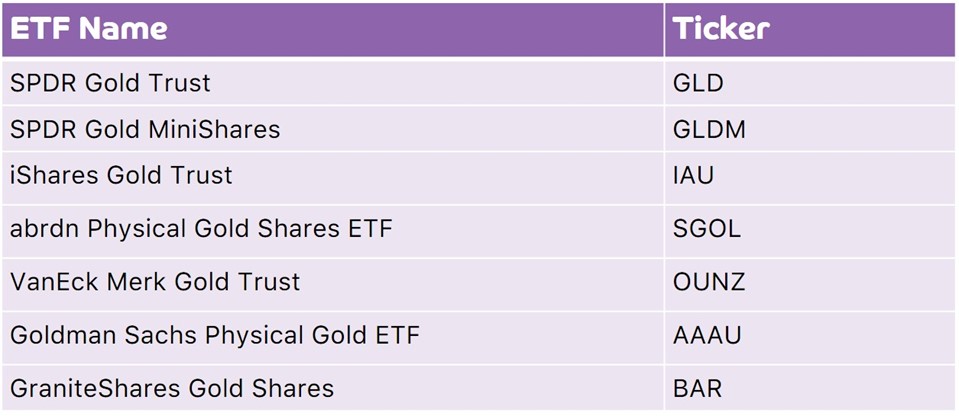Viewport: 959px width, 419px height.
Task: Click the word Trust in iShares row
Action: click(204, 176)
